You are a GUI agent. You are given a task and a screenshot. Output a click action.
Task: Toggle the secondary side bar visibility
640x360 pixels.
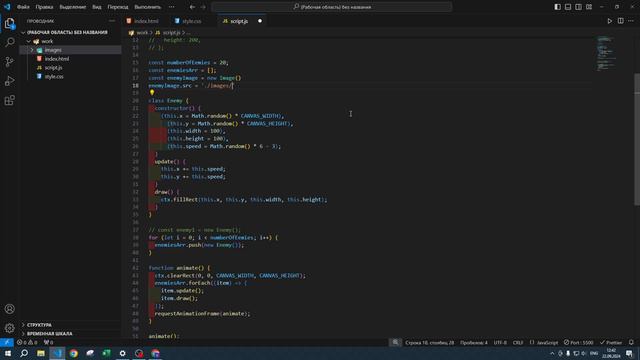578,7
